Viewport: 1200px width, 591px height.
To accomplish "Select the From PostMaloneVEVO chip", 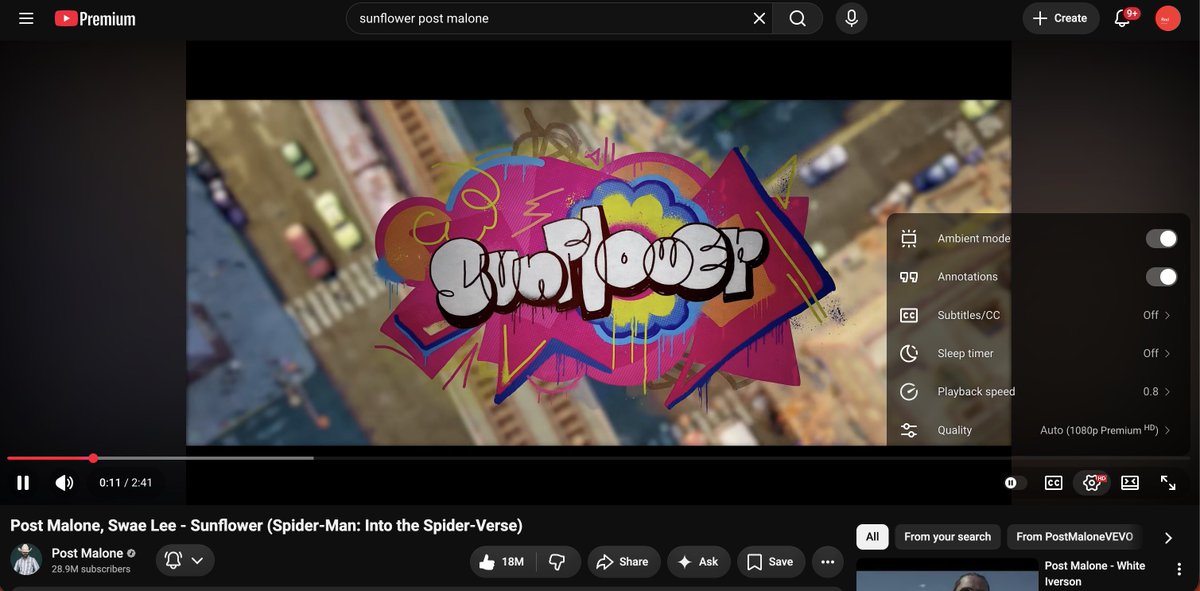I will pyautogui.click(x=1074, y=537).
